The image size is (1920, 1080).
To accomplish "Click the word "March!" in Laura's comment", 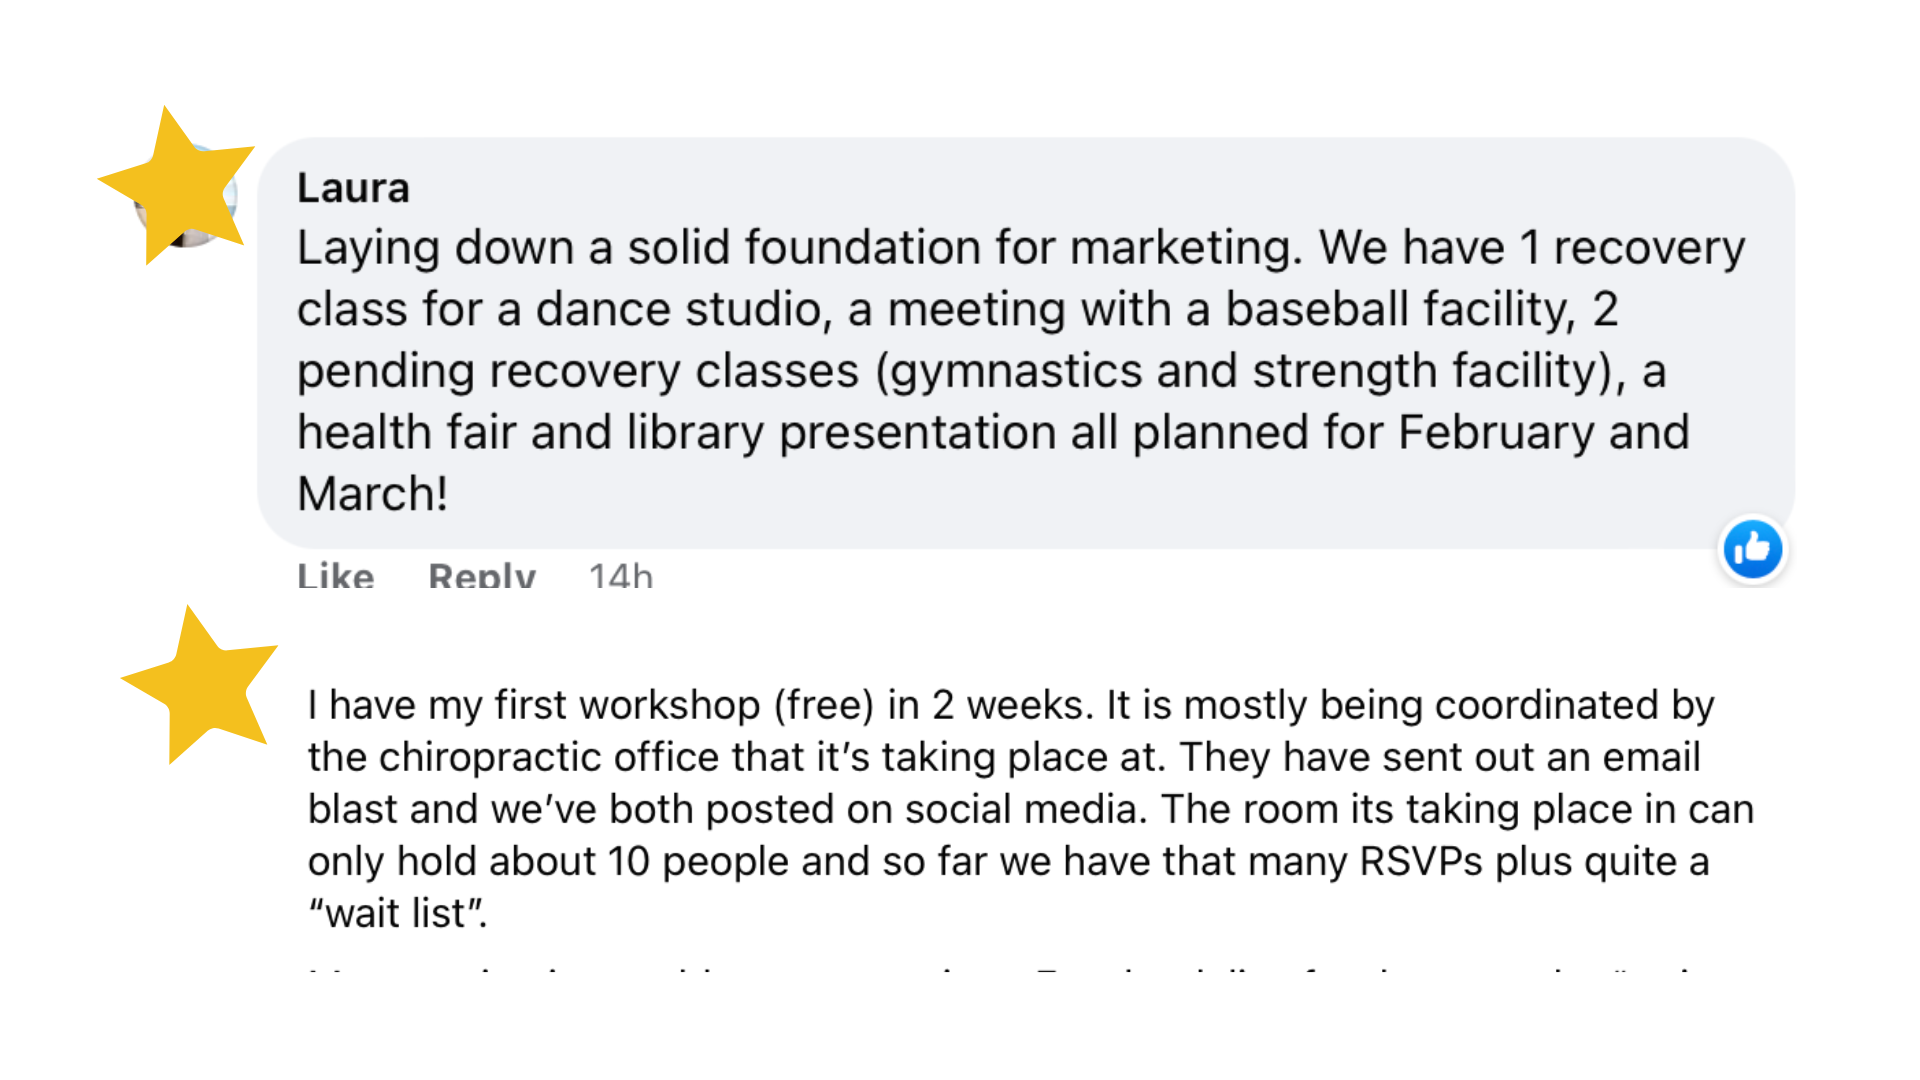I will (x=372, y=494).
